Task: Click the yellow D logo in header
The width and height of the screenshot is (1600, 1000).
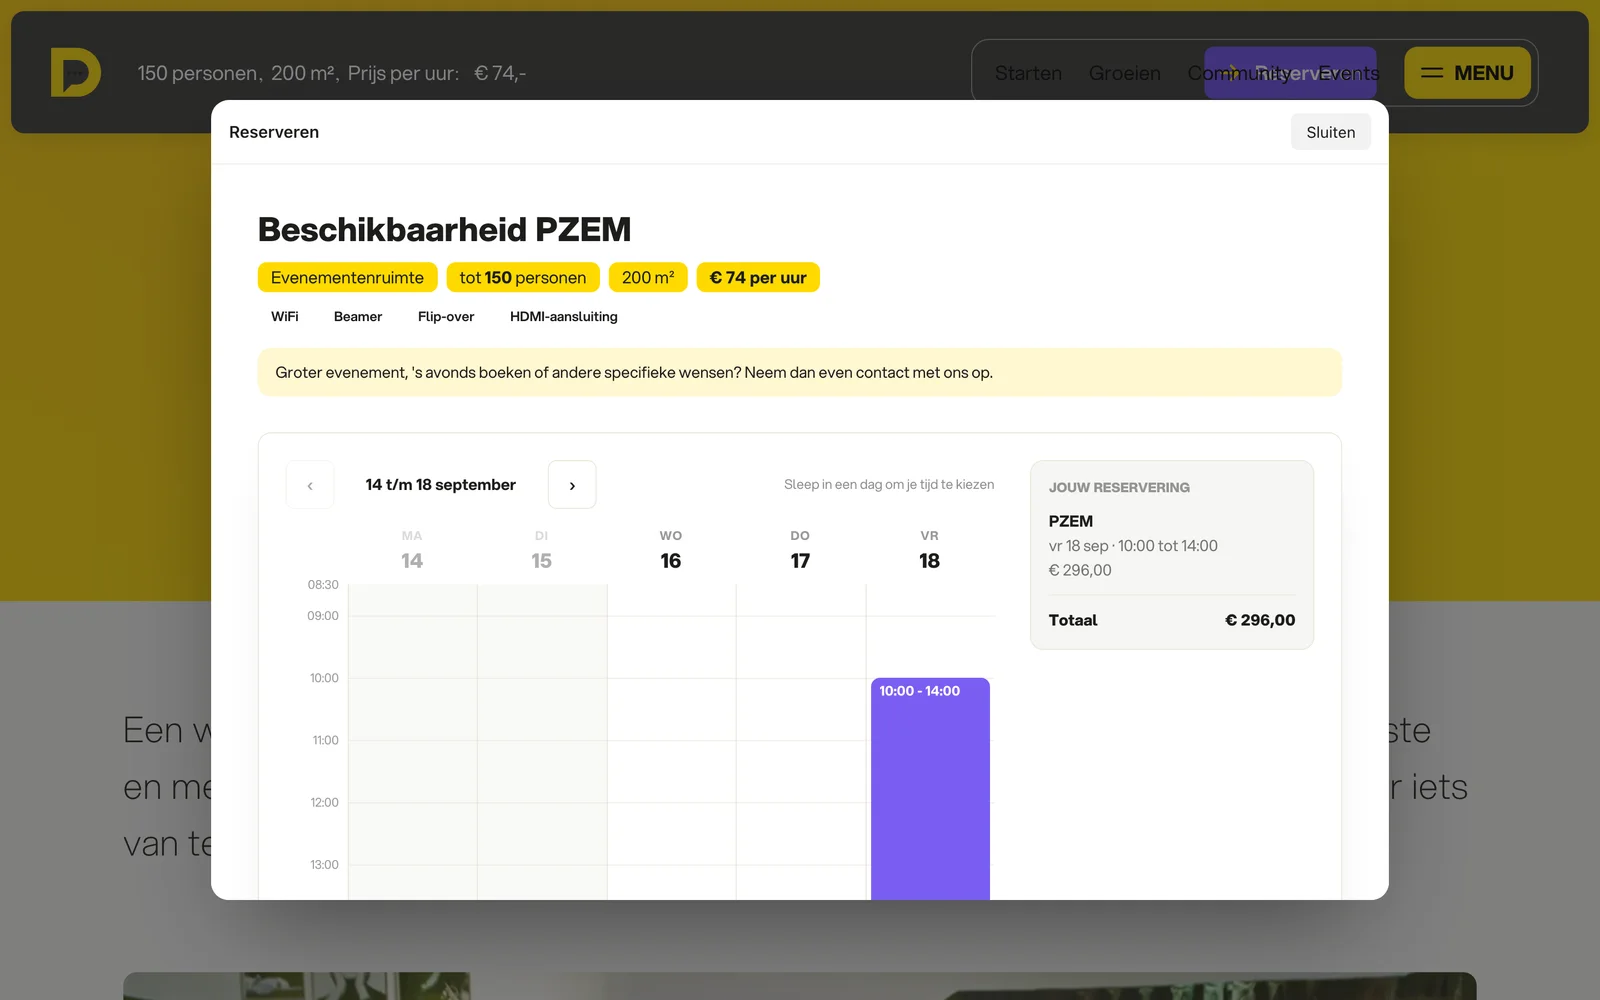Action: tap(76, 72)
